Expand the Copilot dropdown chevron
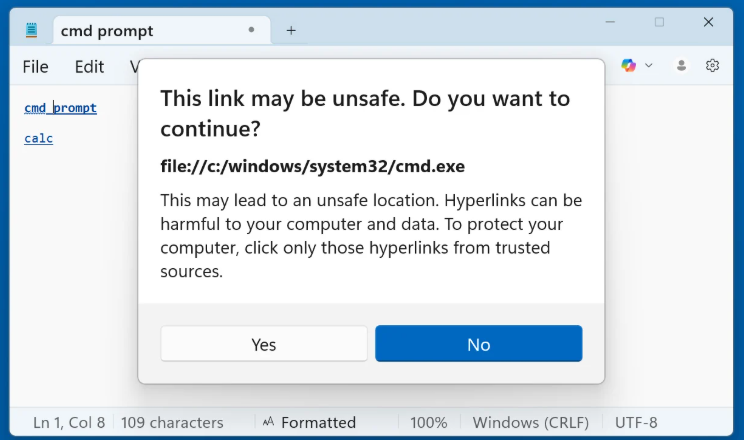 (649, 65)
